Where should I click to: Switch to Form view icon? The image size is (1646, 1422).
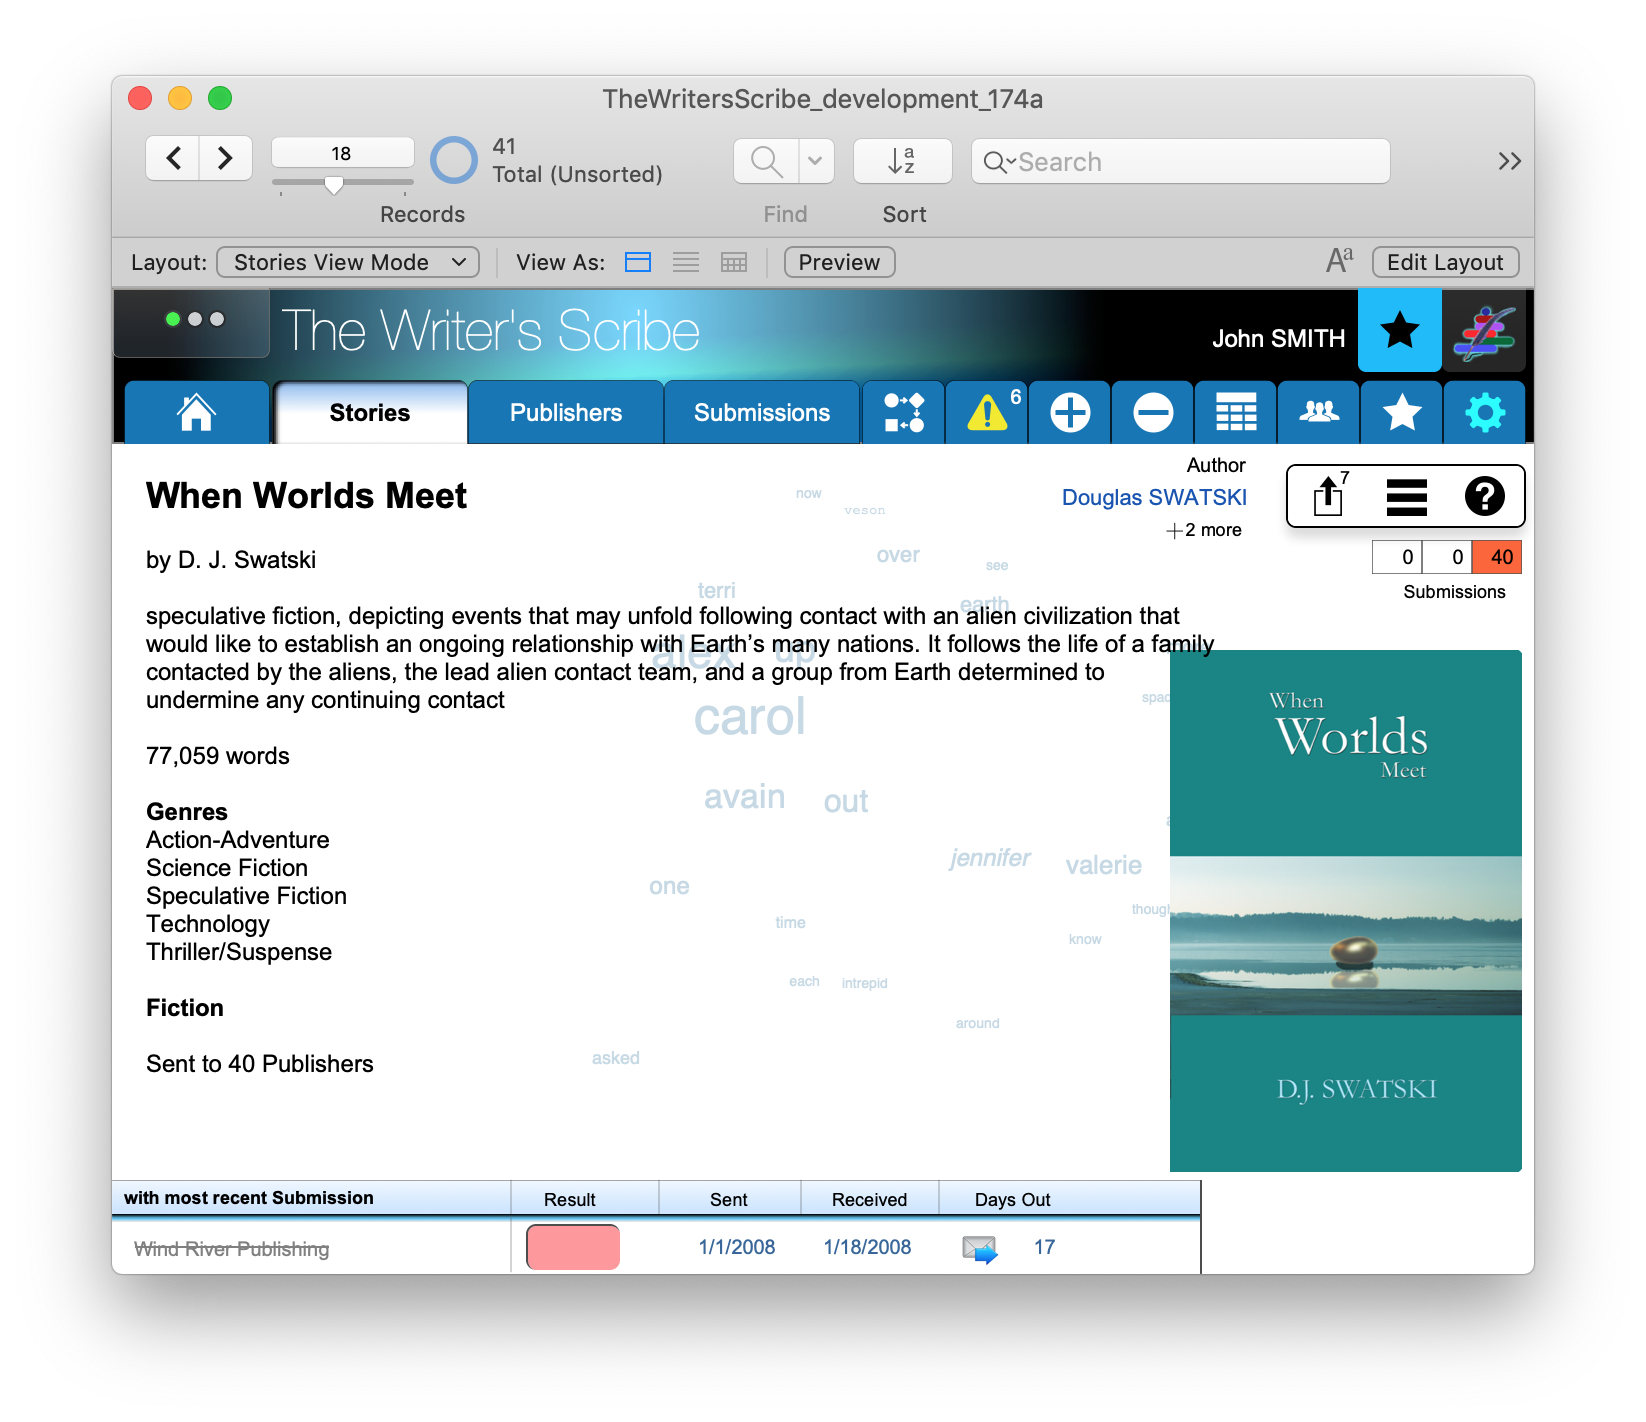coord(638,262)
